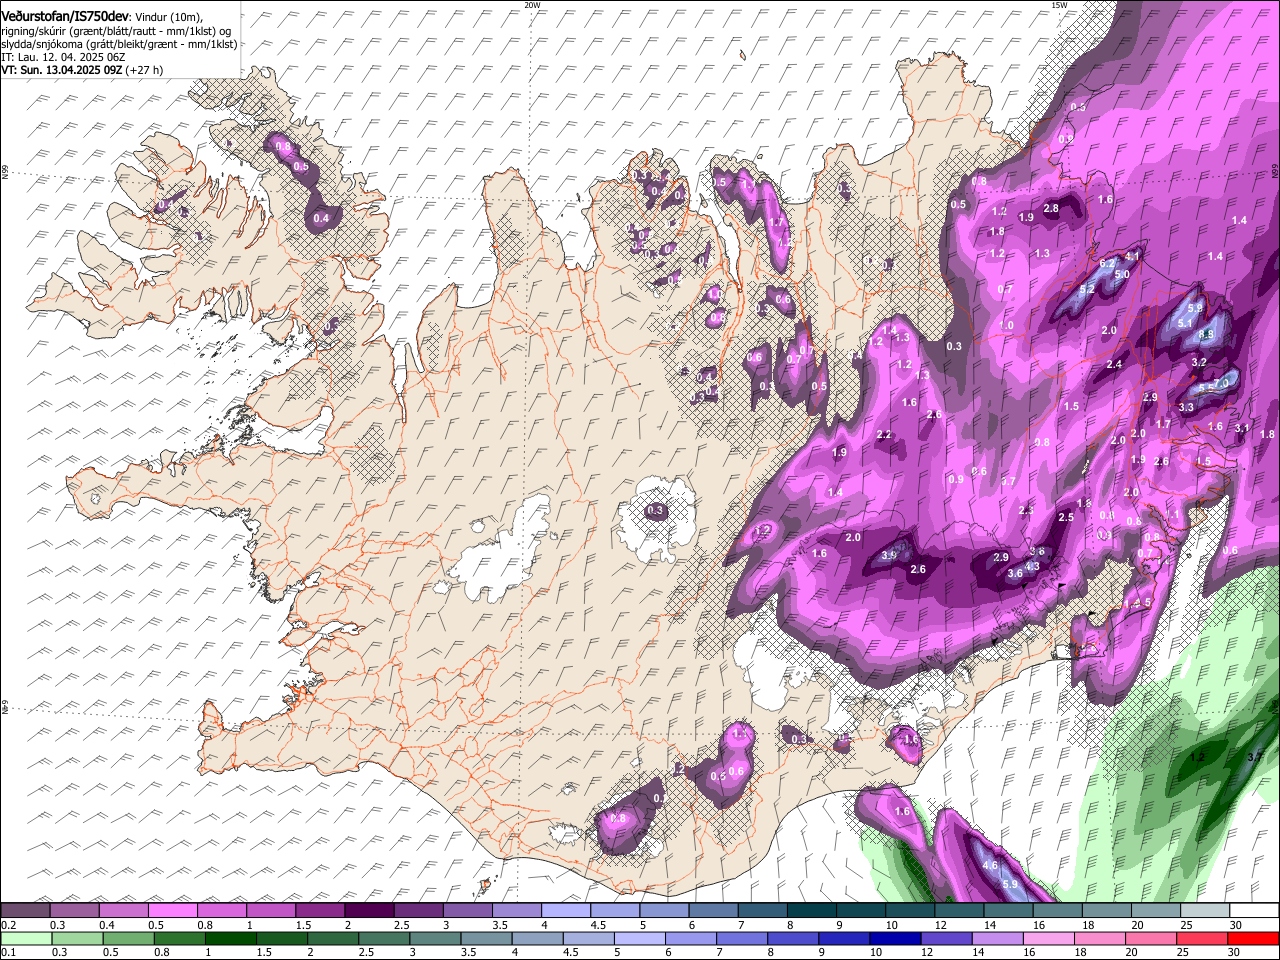Viewport: 1280px width, 960px height.
Task: Click the navy blue legend swatch labeled 10
Action: click(x=894, y=938)
